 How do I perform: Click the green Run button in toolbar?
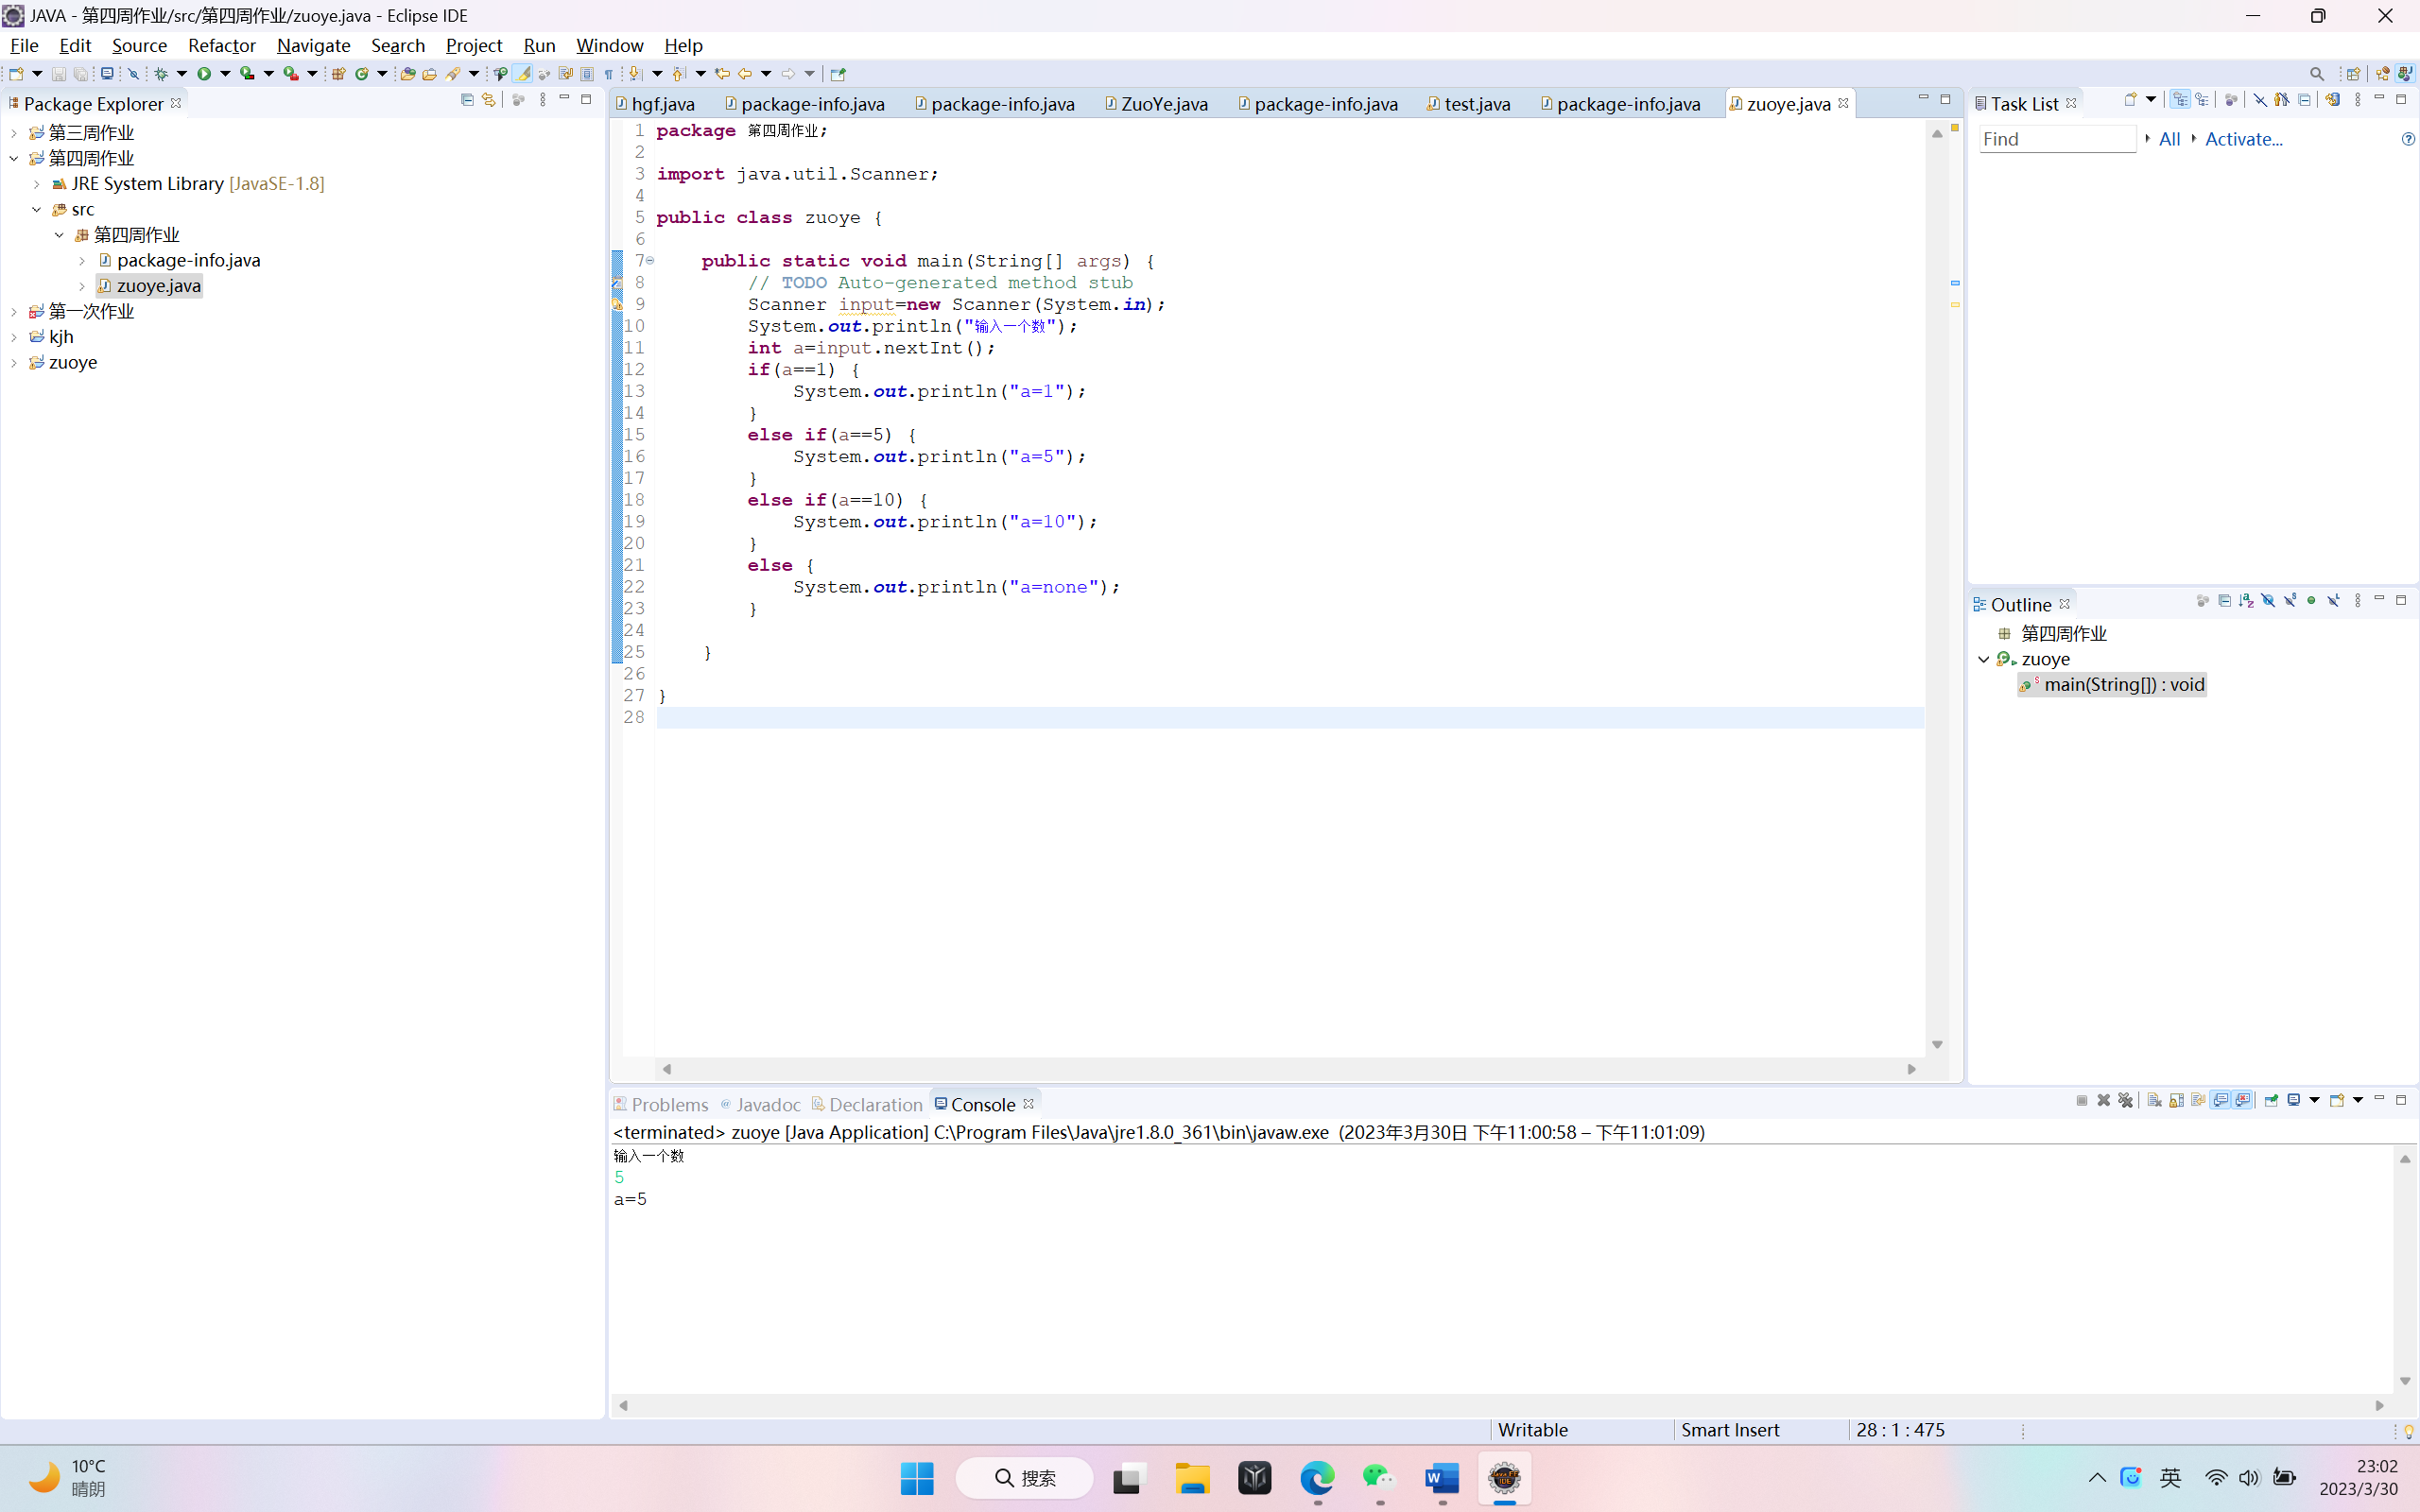204,74
